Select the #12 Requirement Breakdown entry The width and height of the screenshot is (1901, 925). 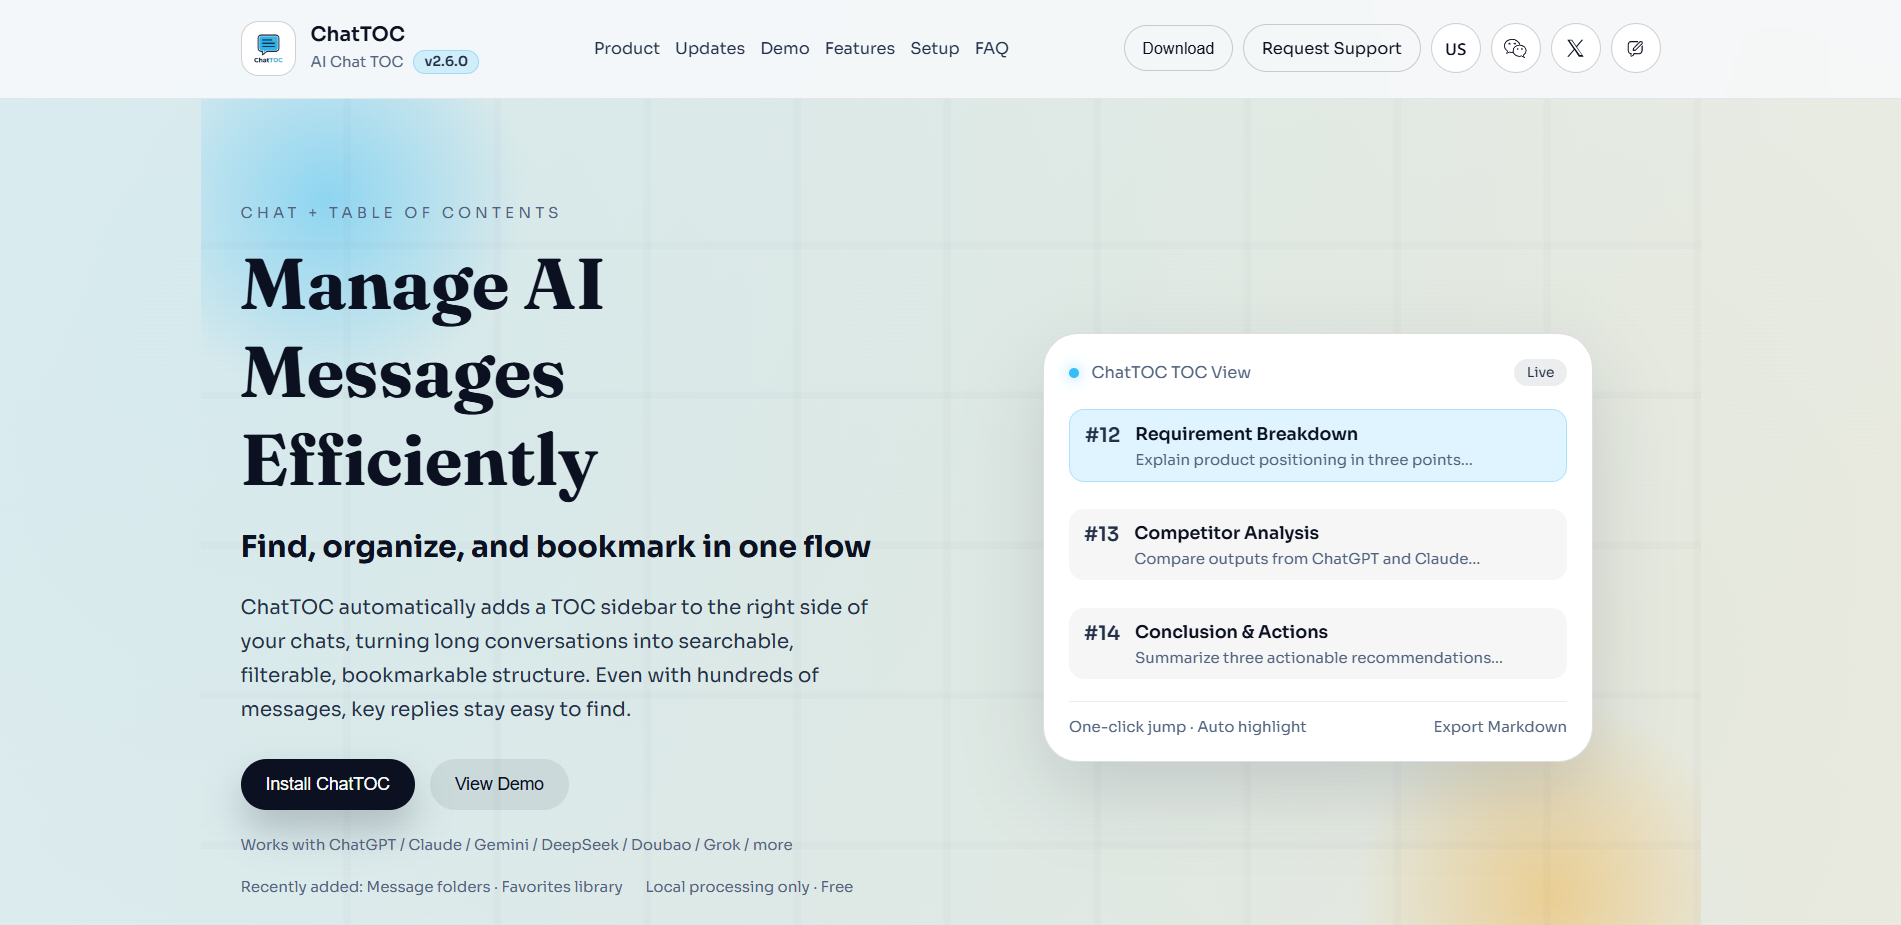[x=1318, y=446]
